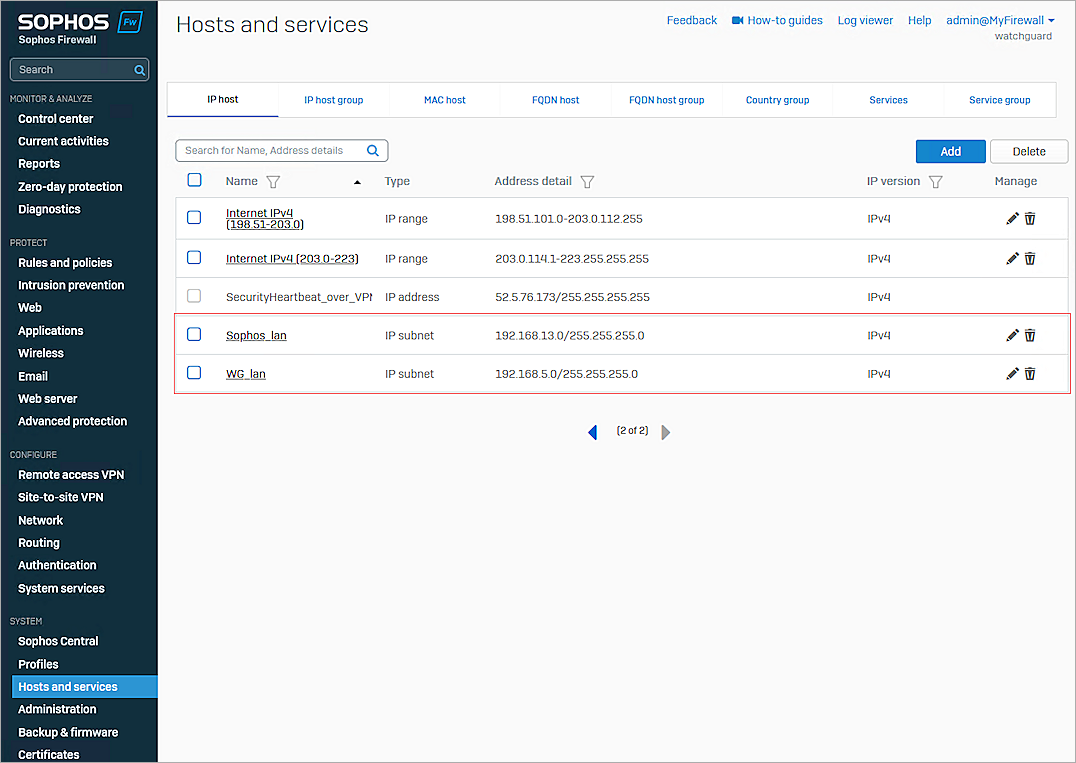Open the IP version filter dropdown
1076x763 pixels.
(x=936, y=181)
